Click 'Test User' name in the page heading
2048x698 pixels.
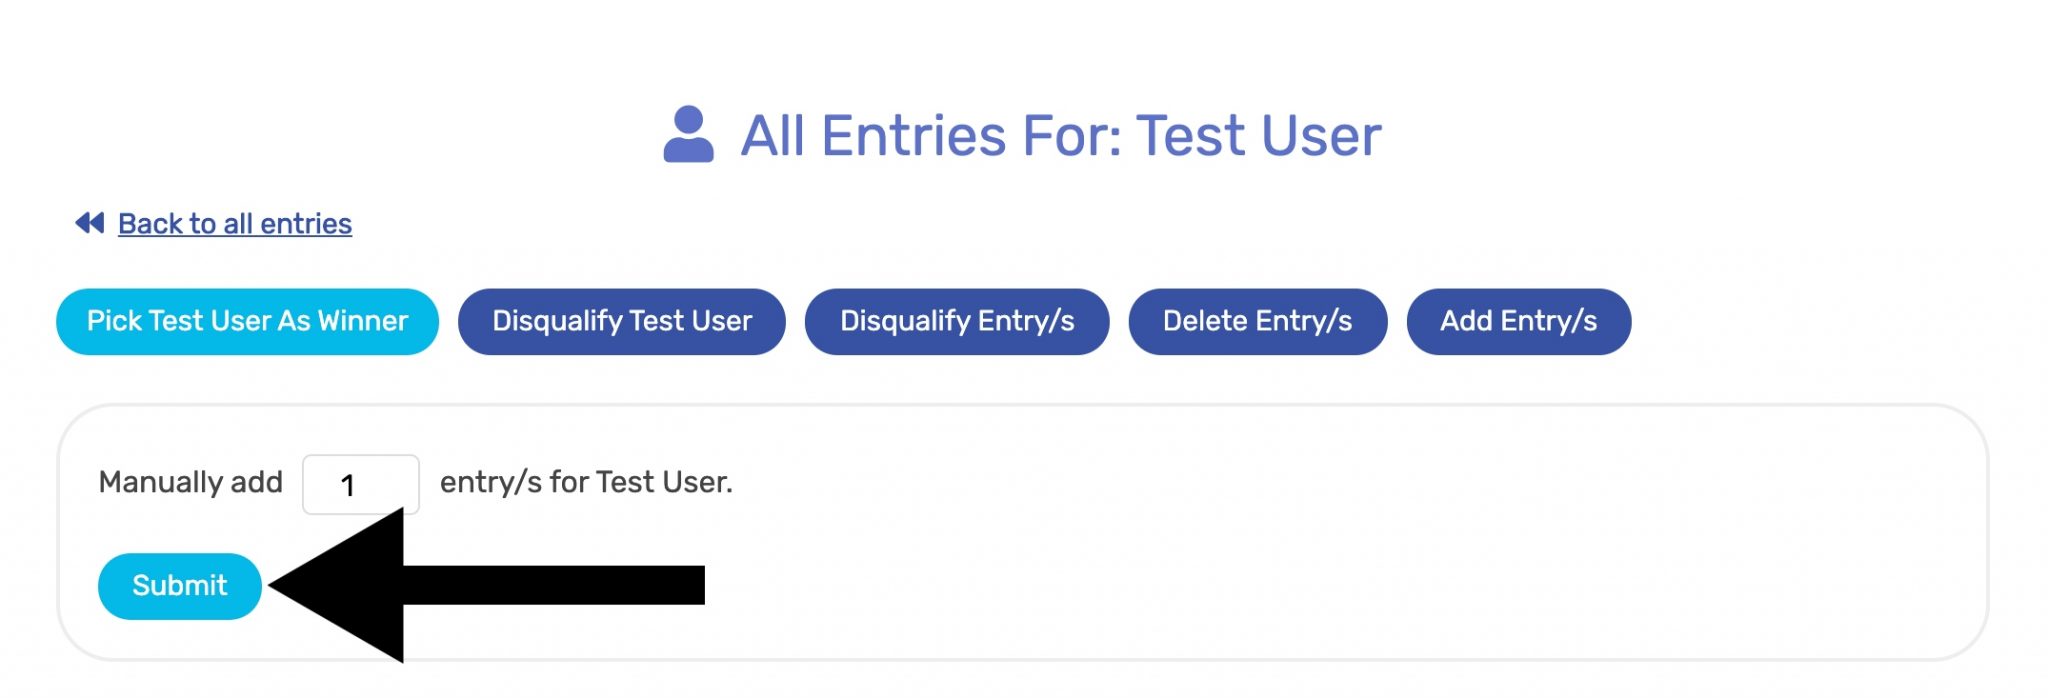(x=1258, y=136)
